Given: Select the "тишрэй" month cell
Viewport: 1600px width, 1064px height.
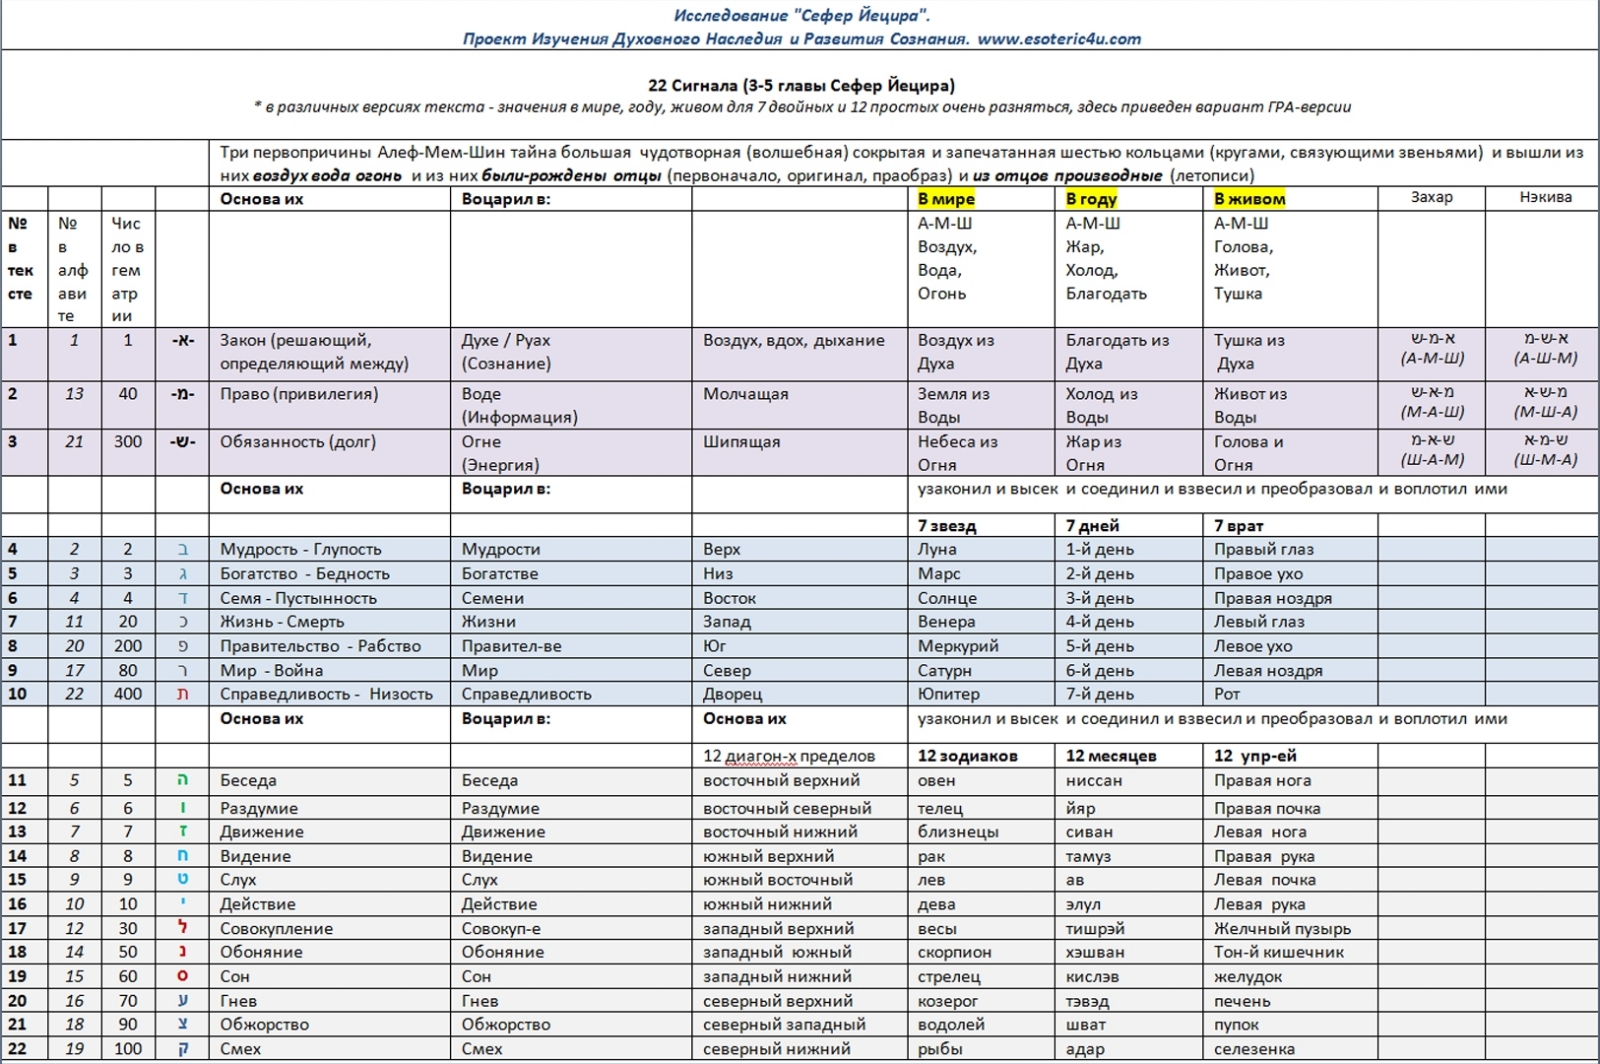Looking at the screenshot, I should click(1095, 928).
